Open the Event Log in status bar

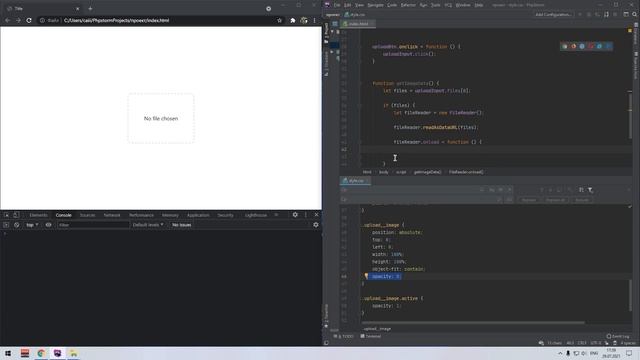pos(618,336)
